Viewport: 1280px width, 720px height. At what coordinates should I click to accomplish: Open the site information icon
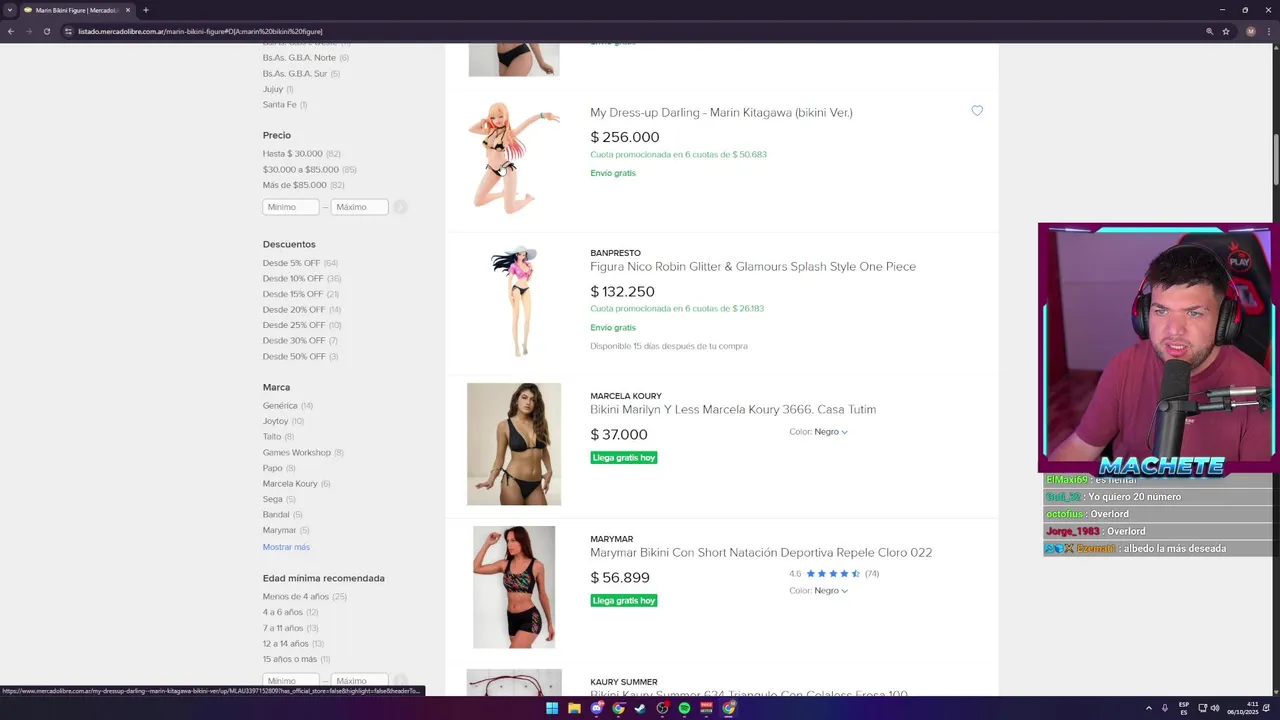(69, 31)
